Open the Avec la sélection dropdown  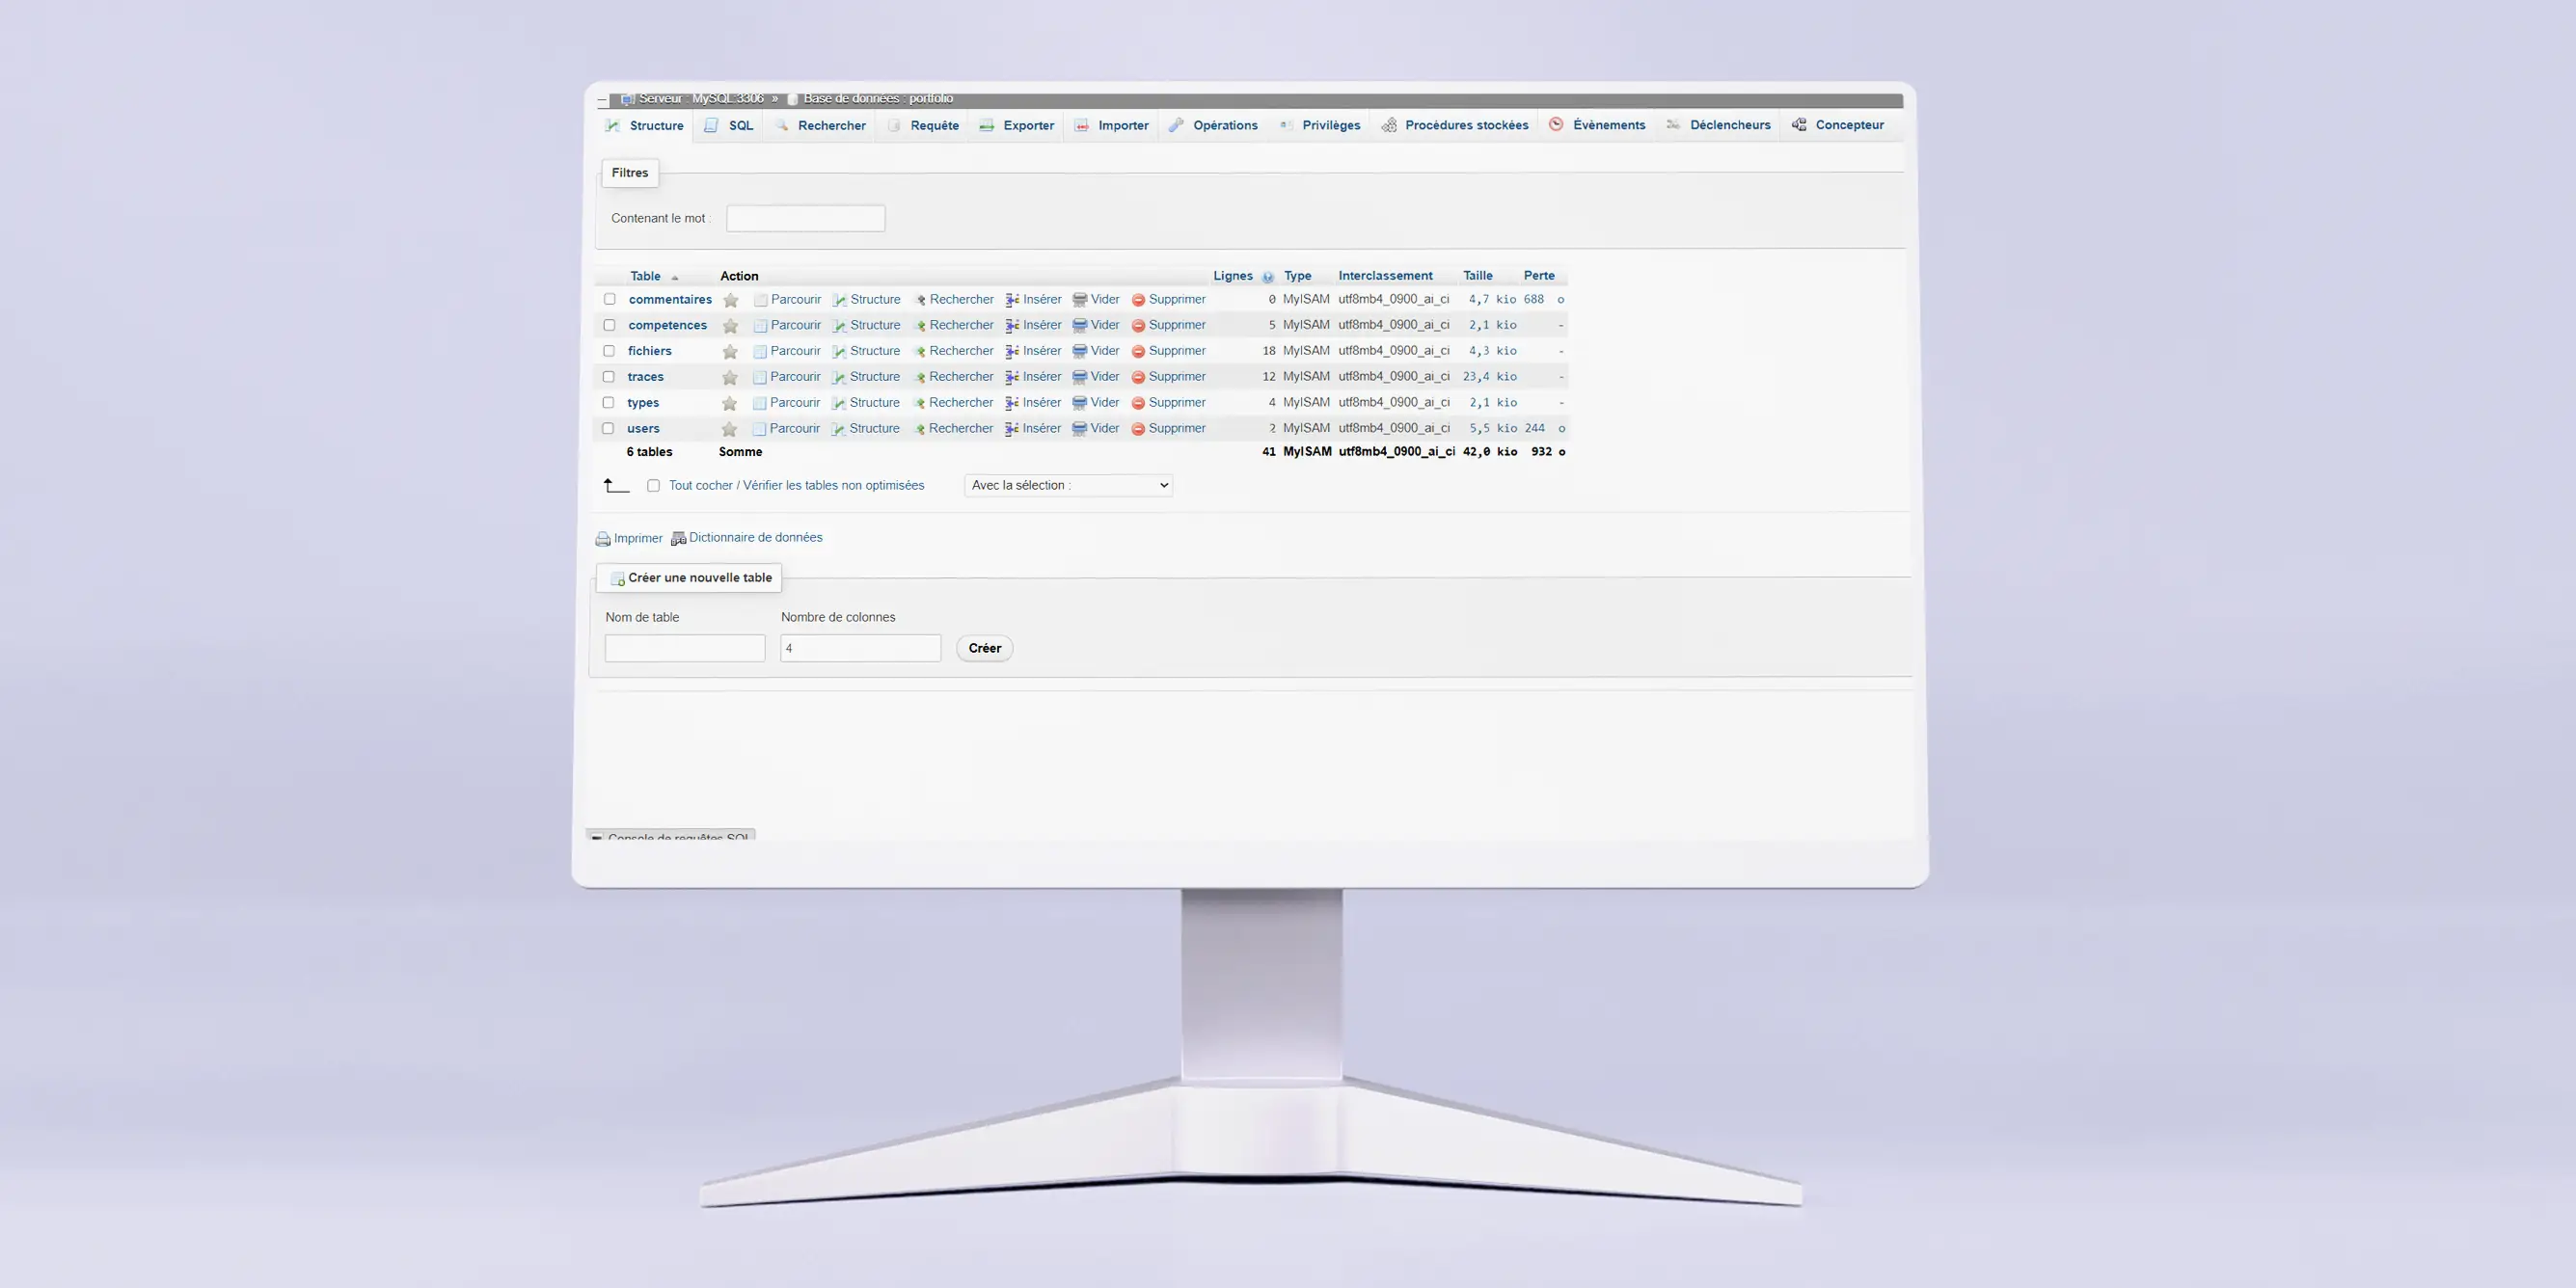point(1068,486)
